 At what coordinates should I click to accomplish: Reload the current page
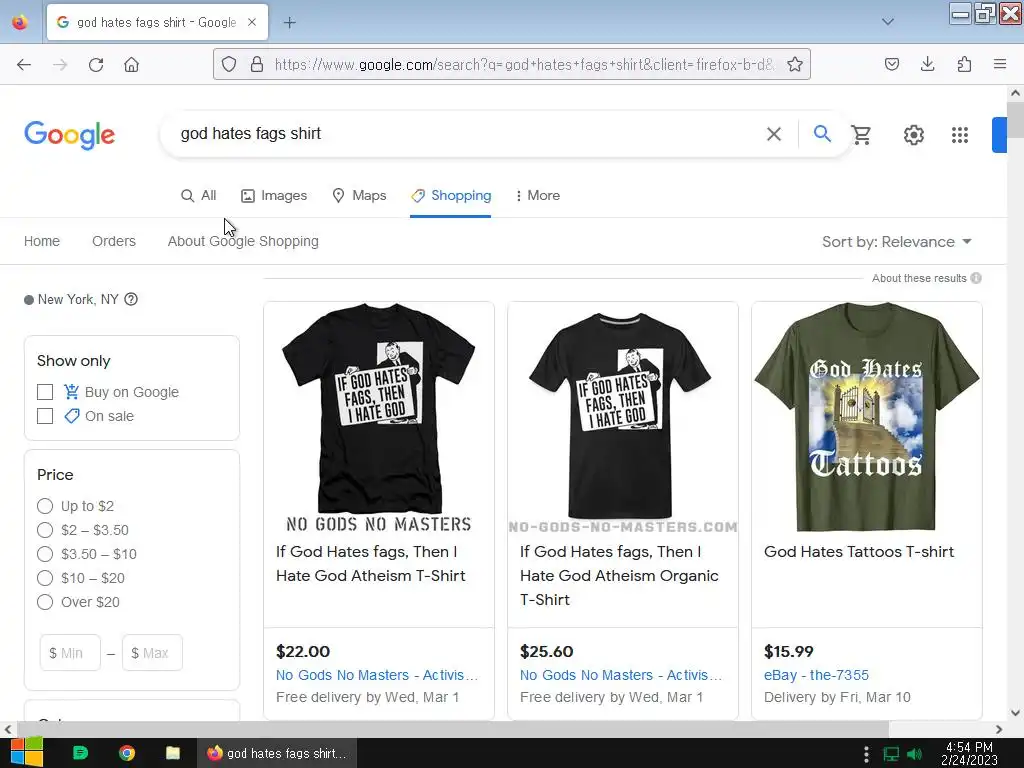coord(96,65)
